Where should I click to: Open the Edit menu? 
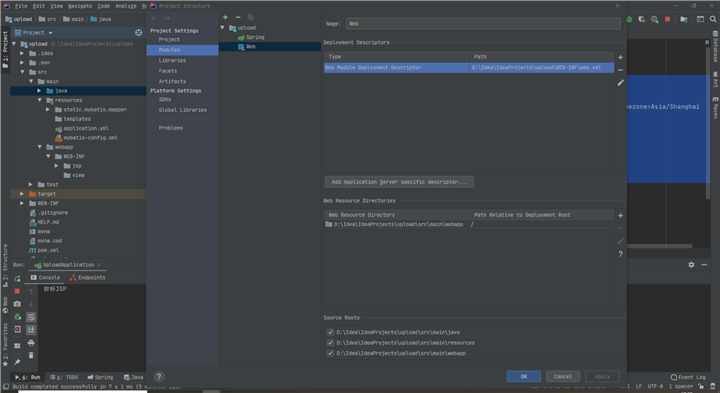(x=39, y=6)
